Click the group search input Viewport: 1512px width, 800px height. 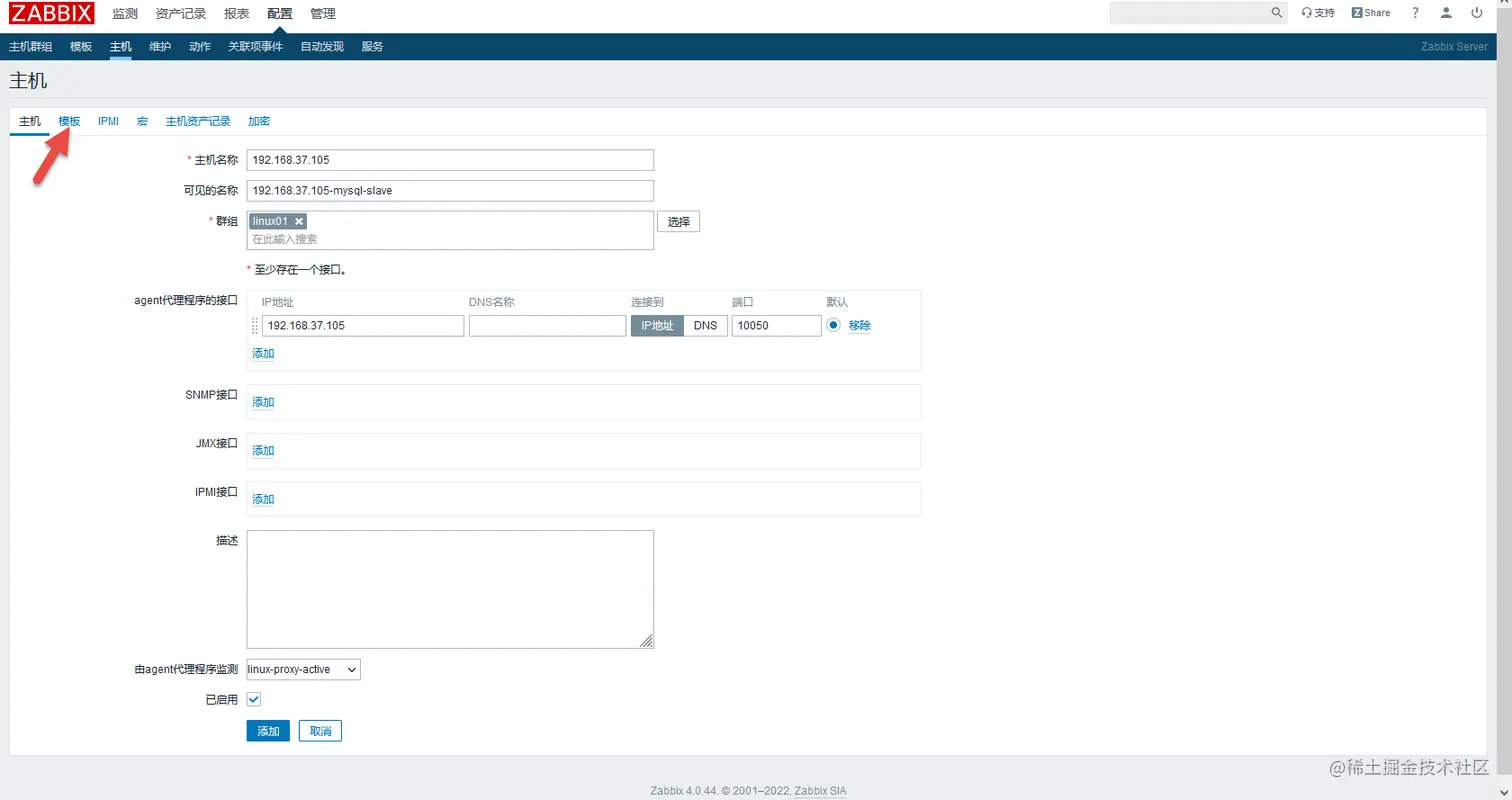click(x=450, y=240)
